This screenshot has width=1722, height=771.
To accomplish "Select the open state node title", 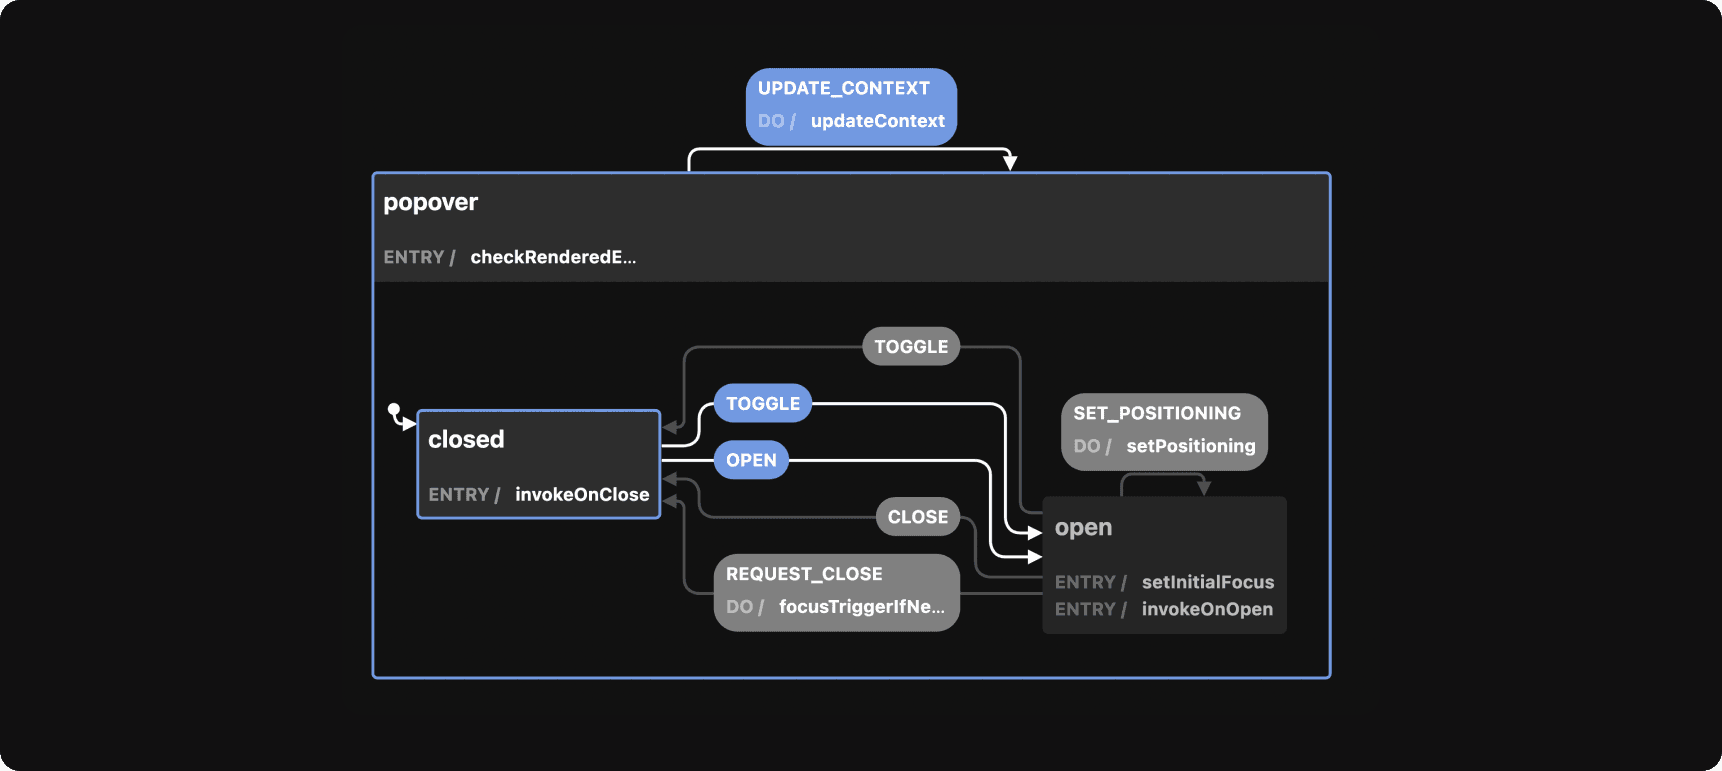I will pos(1083,528).
